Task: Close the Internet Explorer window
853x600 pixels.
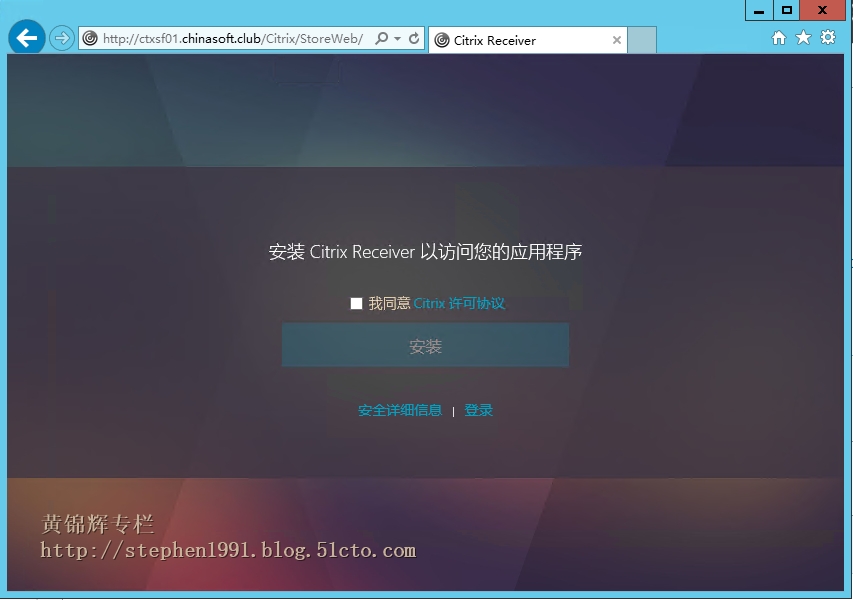Action: 823,10
